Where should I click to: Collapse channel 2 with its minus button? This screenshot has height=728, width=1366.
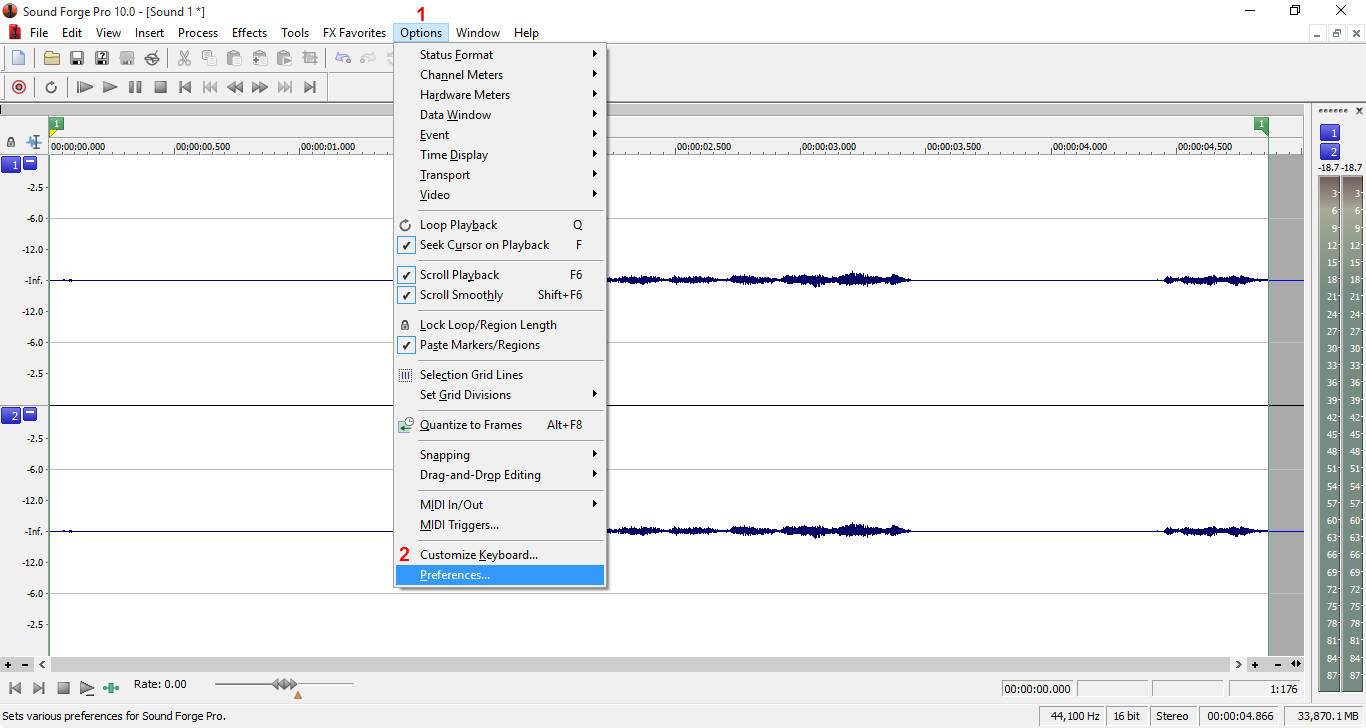click(30, 414)
